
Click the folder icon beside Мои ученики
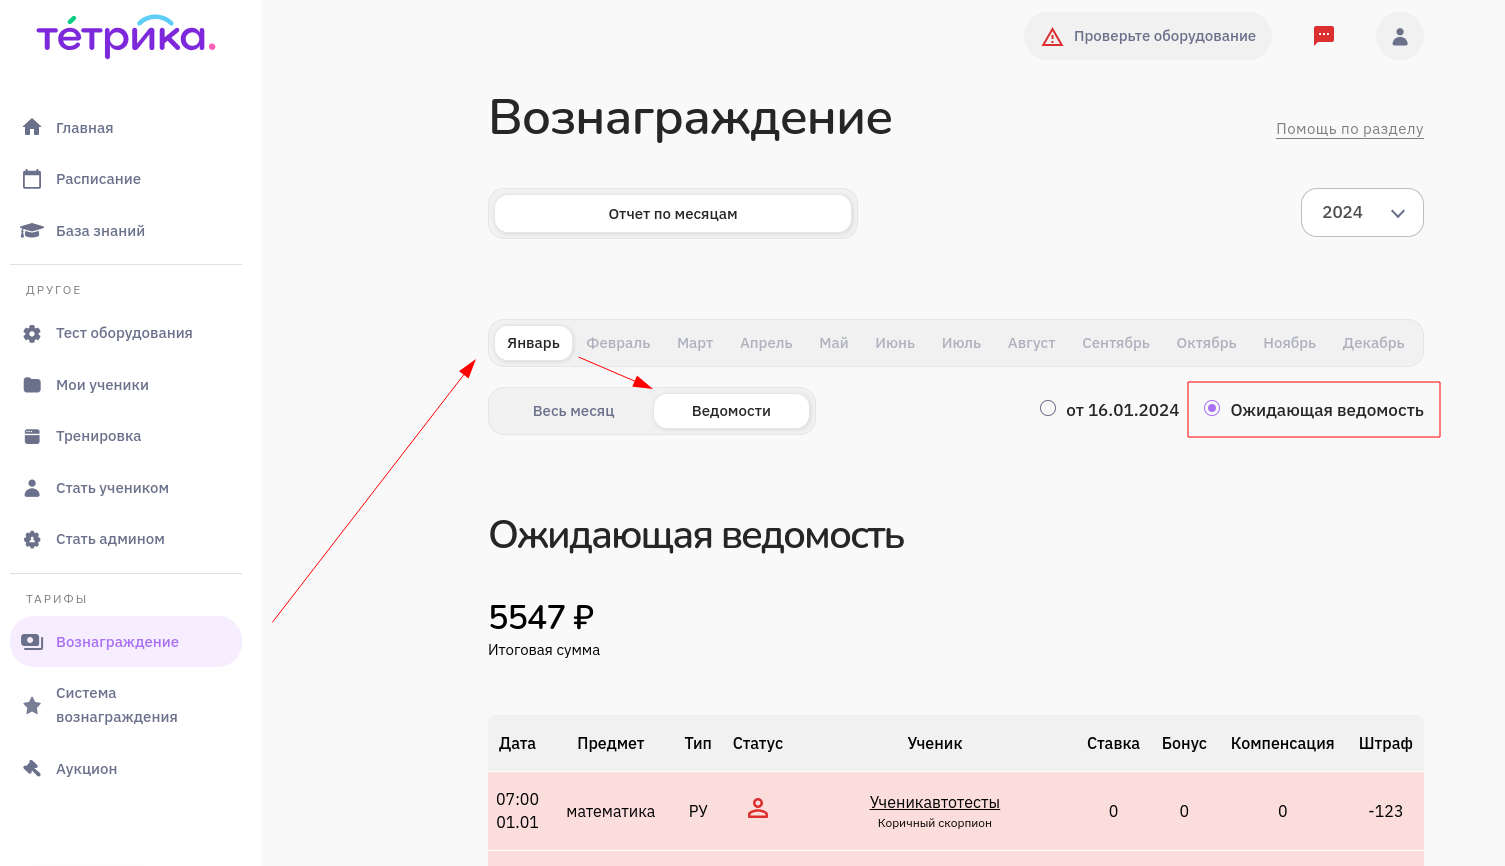pos(32,385)
